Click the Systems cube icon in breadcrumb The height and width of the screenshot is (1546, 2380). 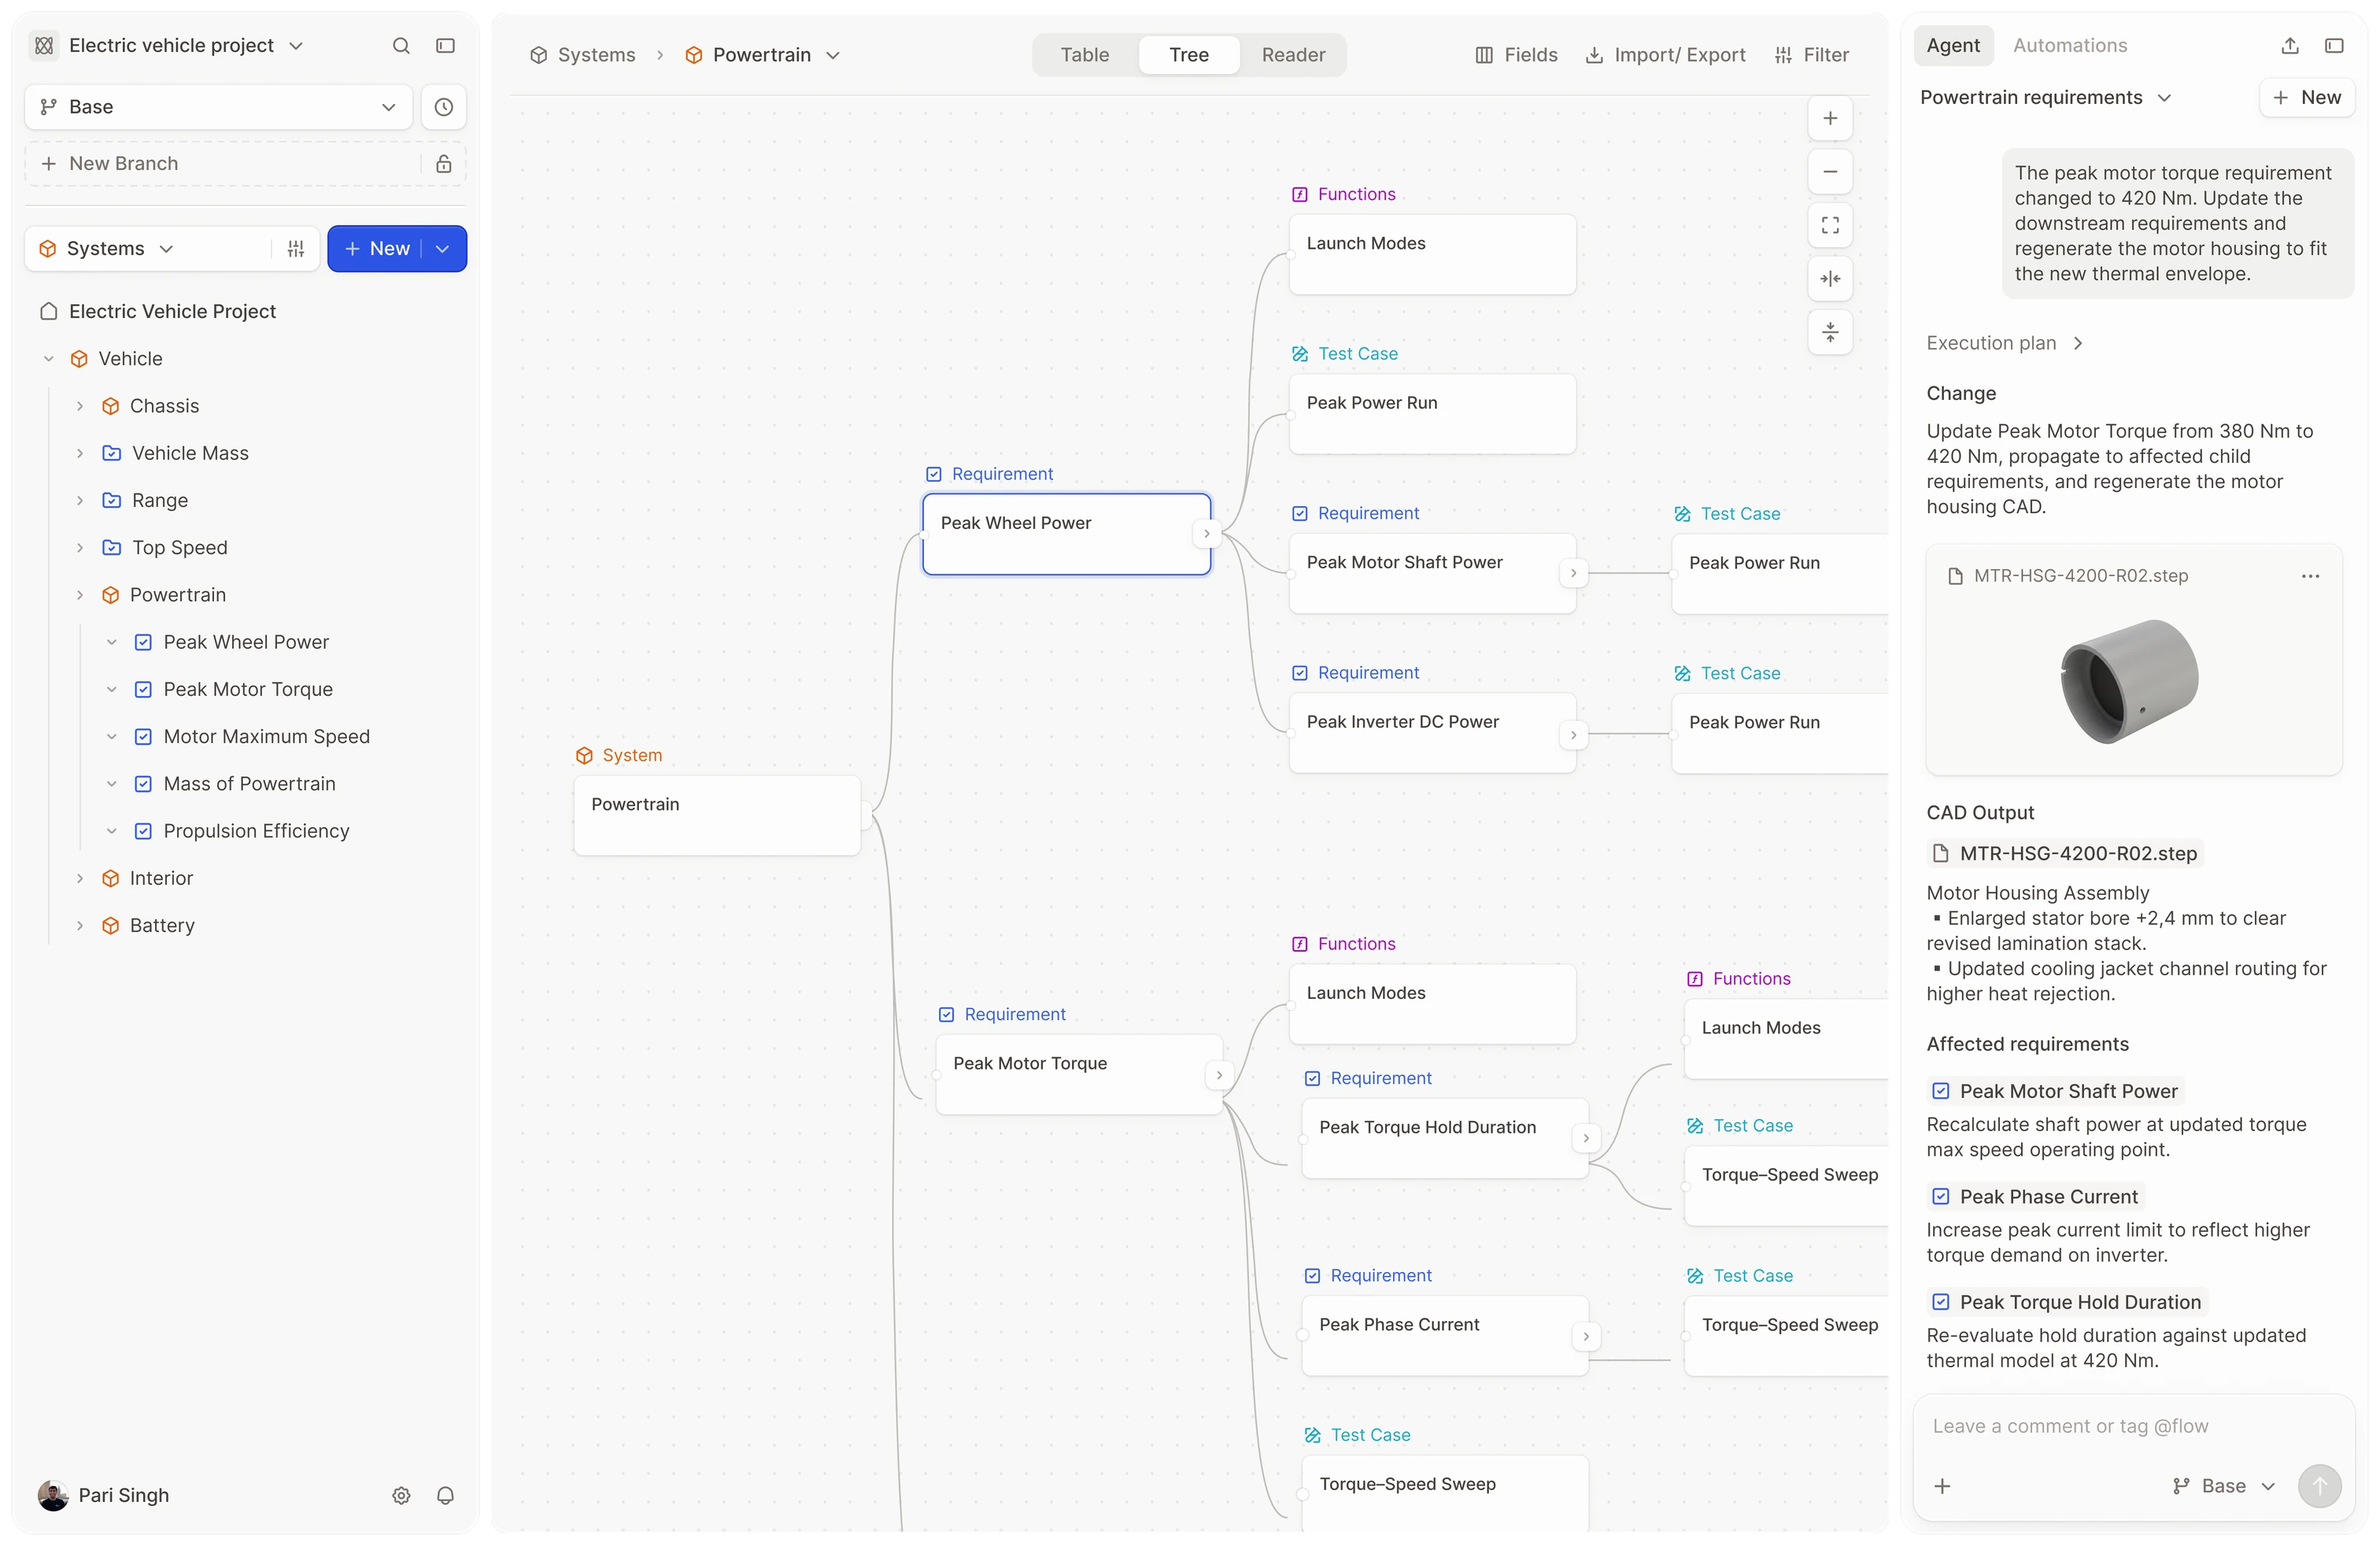pos(538,55)
